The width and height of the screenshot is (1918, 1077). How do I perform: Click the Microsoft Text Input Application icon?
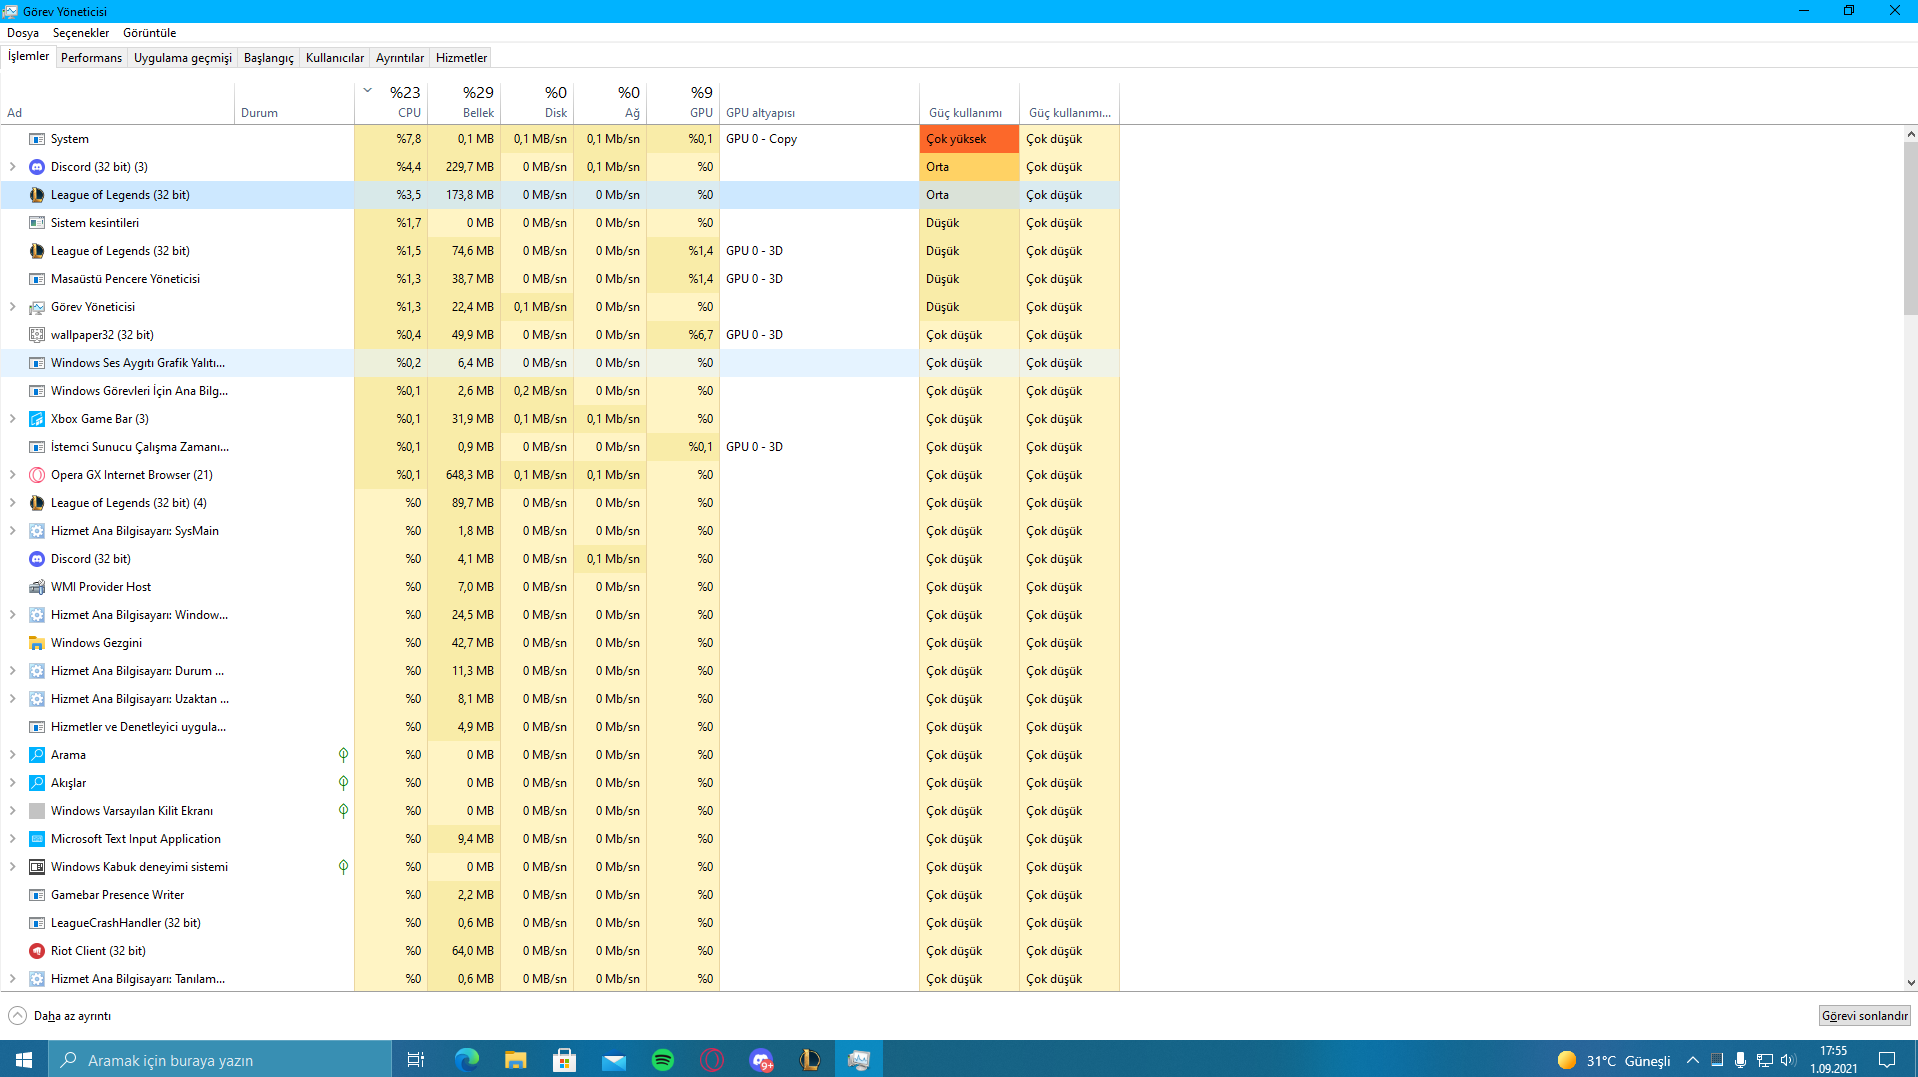coord(37,839)
